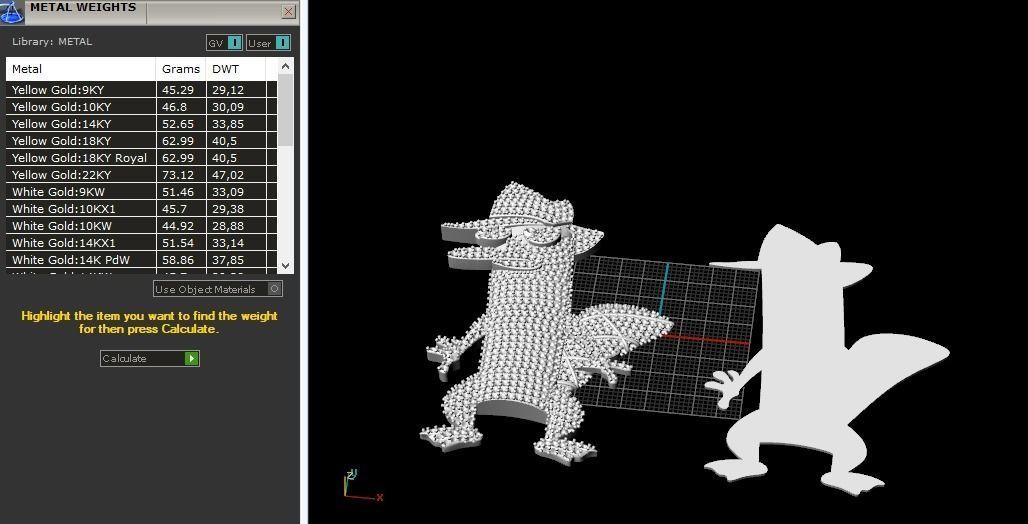
Task: Select the Yellow Gold:10KY row
Action: pos(142,107)
